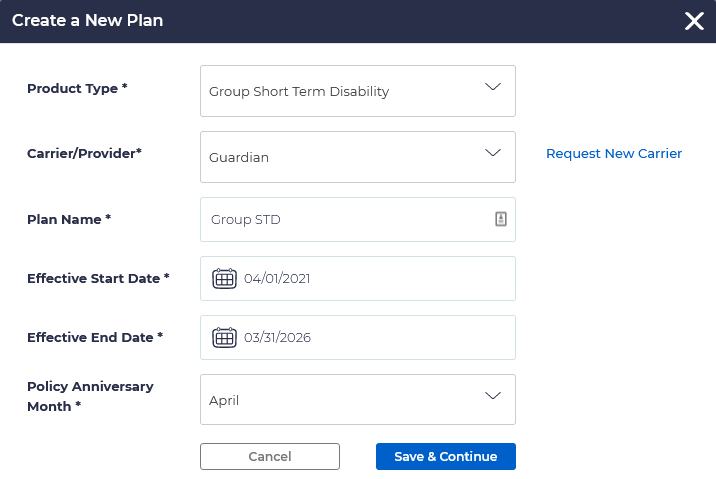Click the Create a New Plan title
The width and height of the screenshot is (716, 479).
pyautogui.click(x=87, y=20)
